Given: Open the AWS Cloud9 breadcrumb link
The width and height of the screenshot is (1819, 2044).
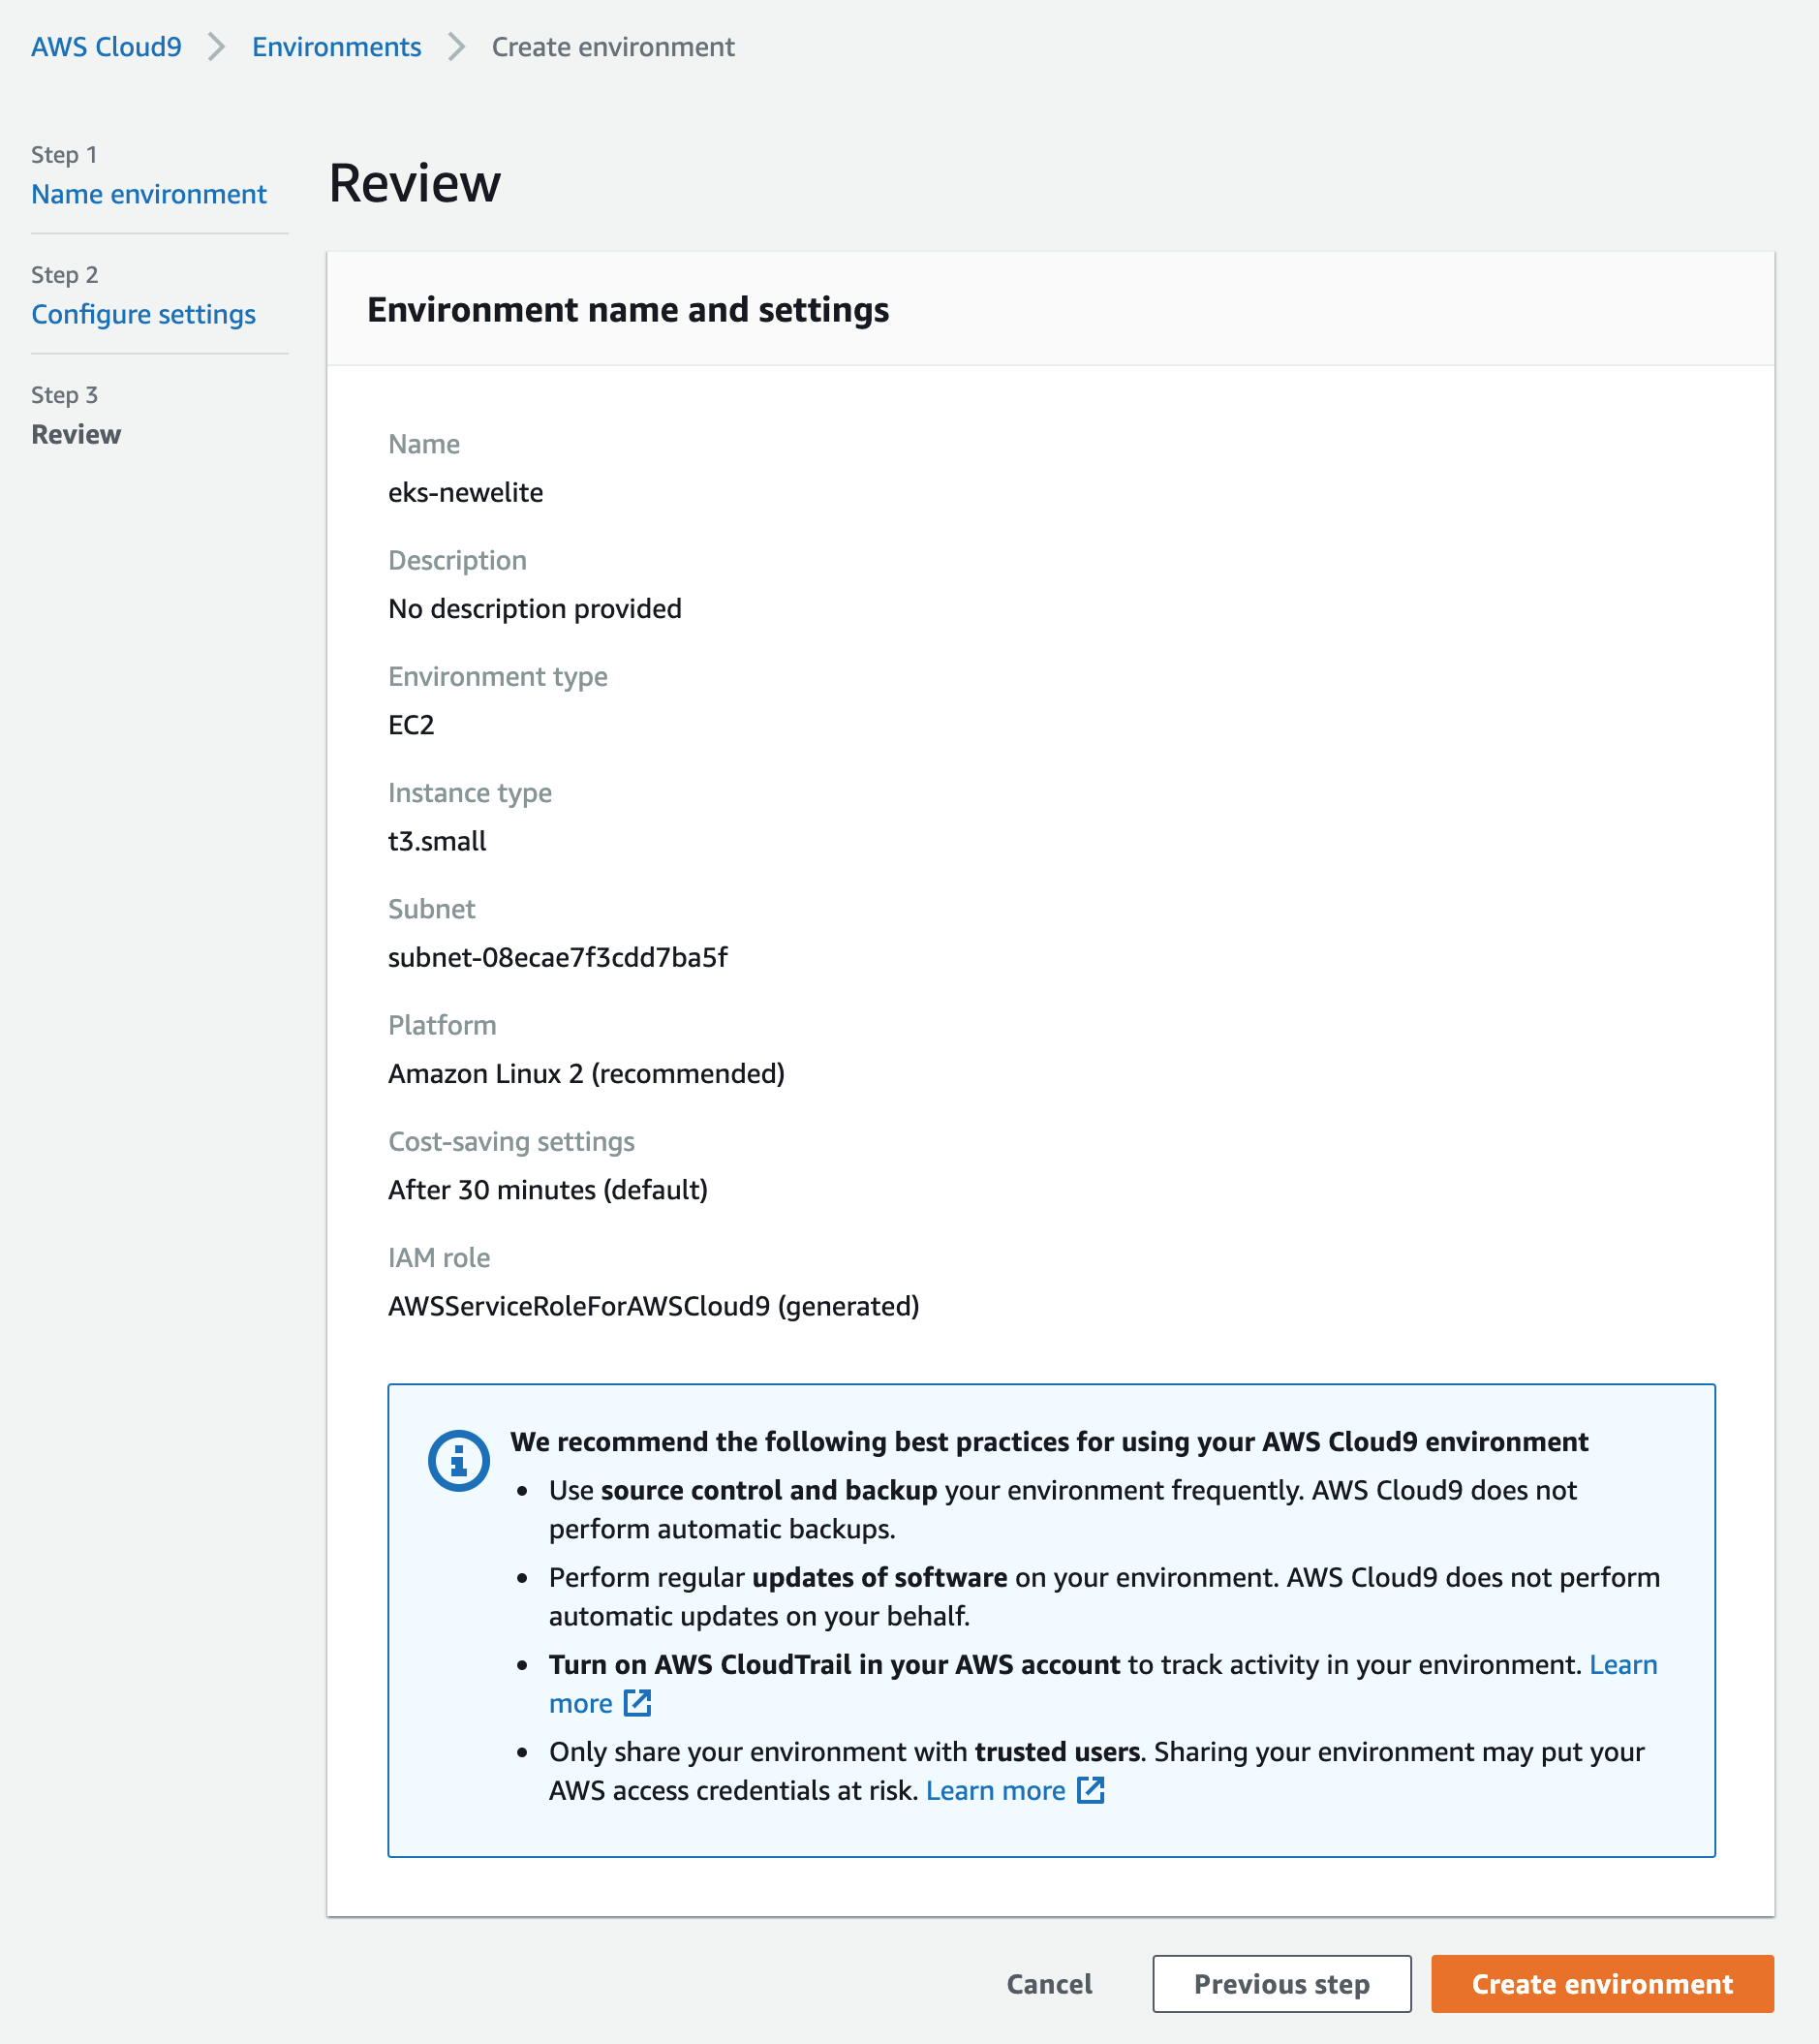Looking at the screenshot, I should pos(106,47).
